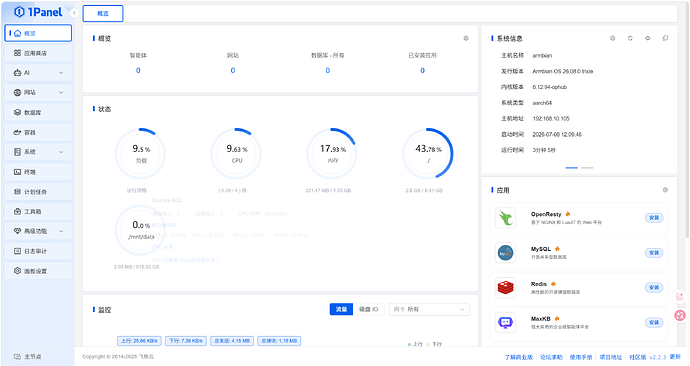This screenshot has width=690, height=366.
Task: Click the MaxKB app logo
Action: (x=505, y=323)
